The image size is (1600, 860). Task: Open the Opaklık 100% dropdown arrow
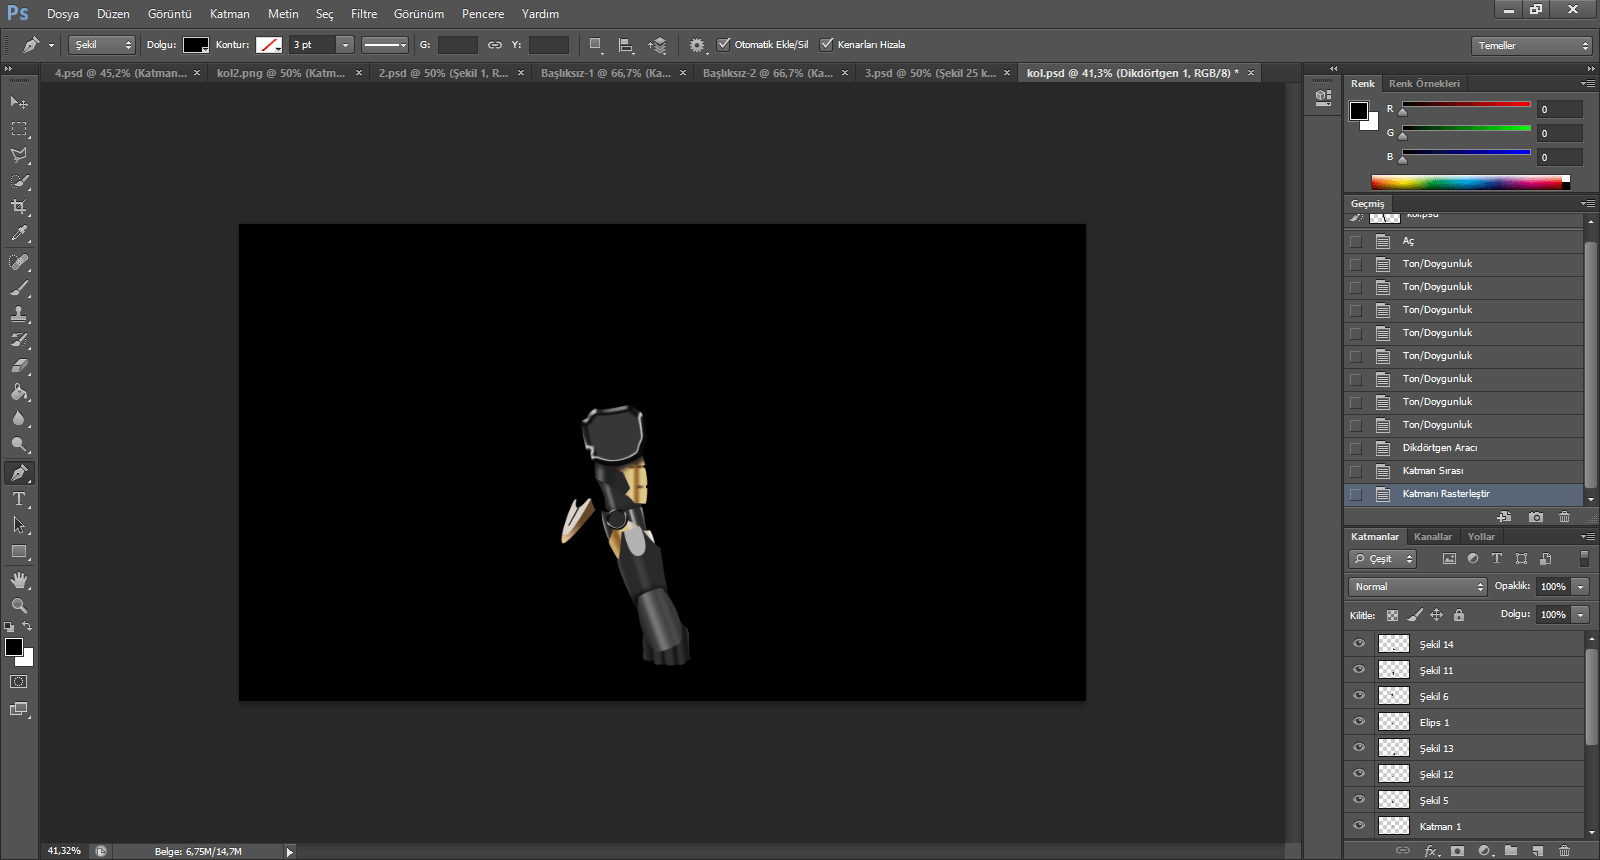click(1581, 587)
